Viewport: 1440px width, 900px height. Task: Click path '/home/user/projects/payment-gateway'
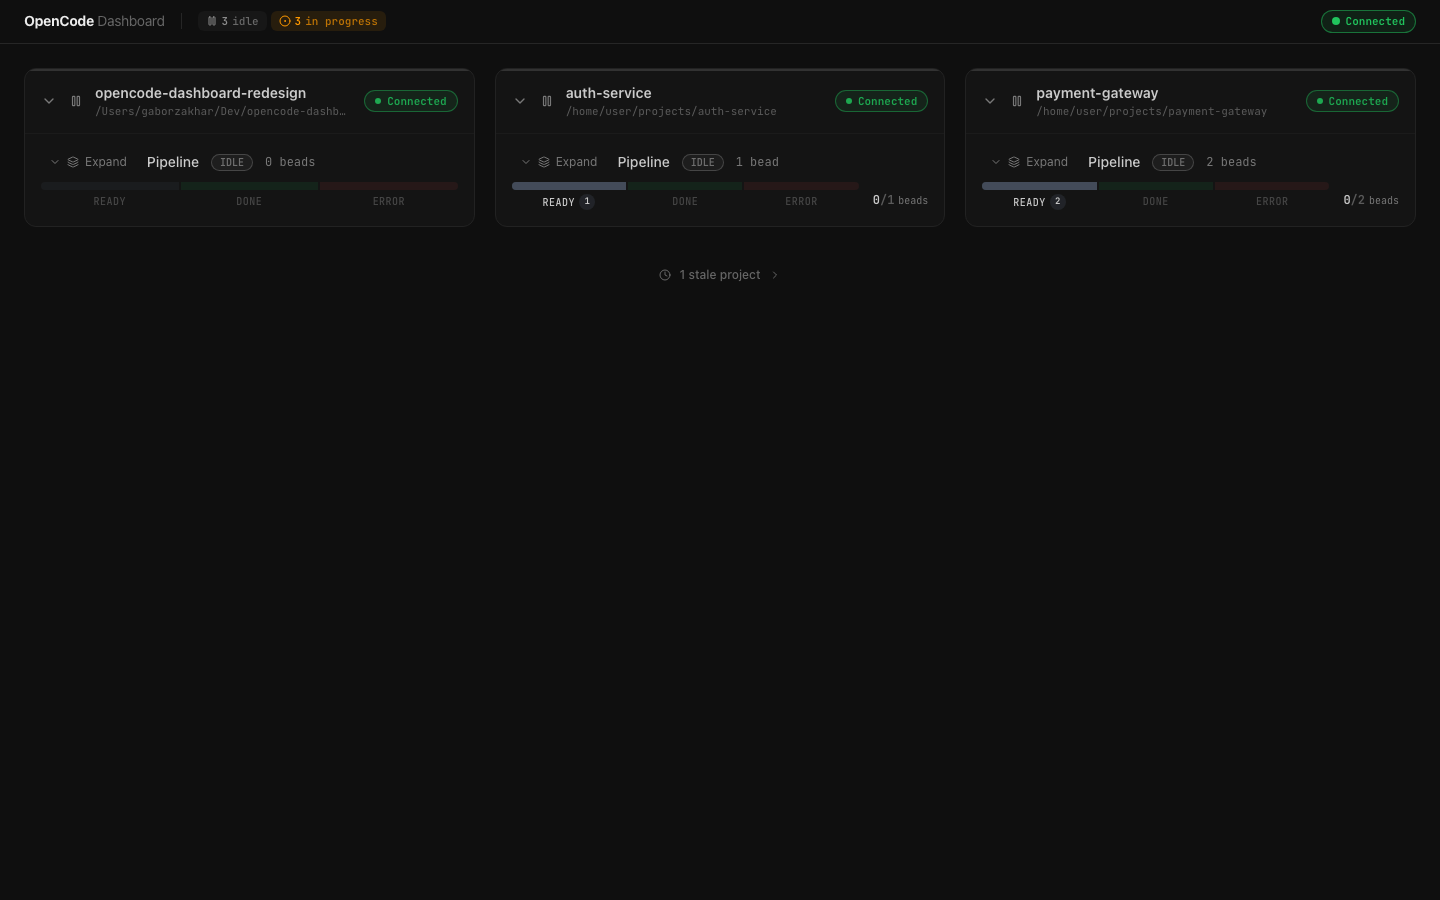1152,112
